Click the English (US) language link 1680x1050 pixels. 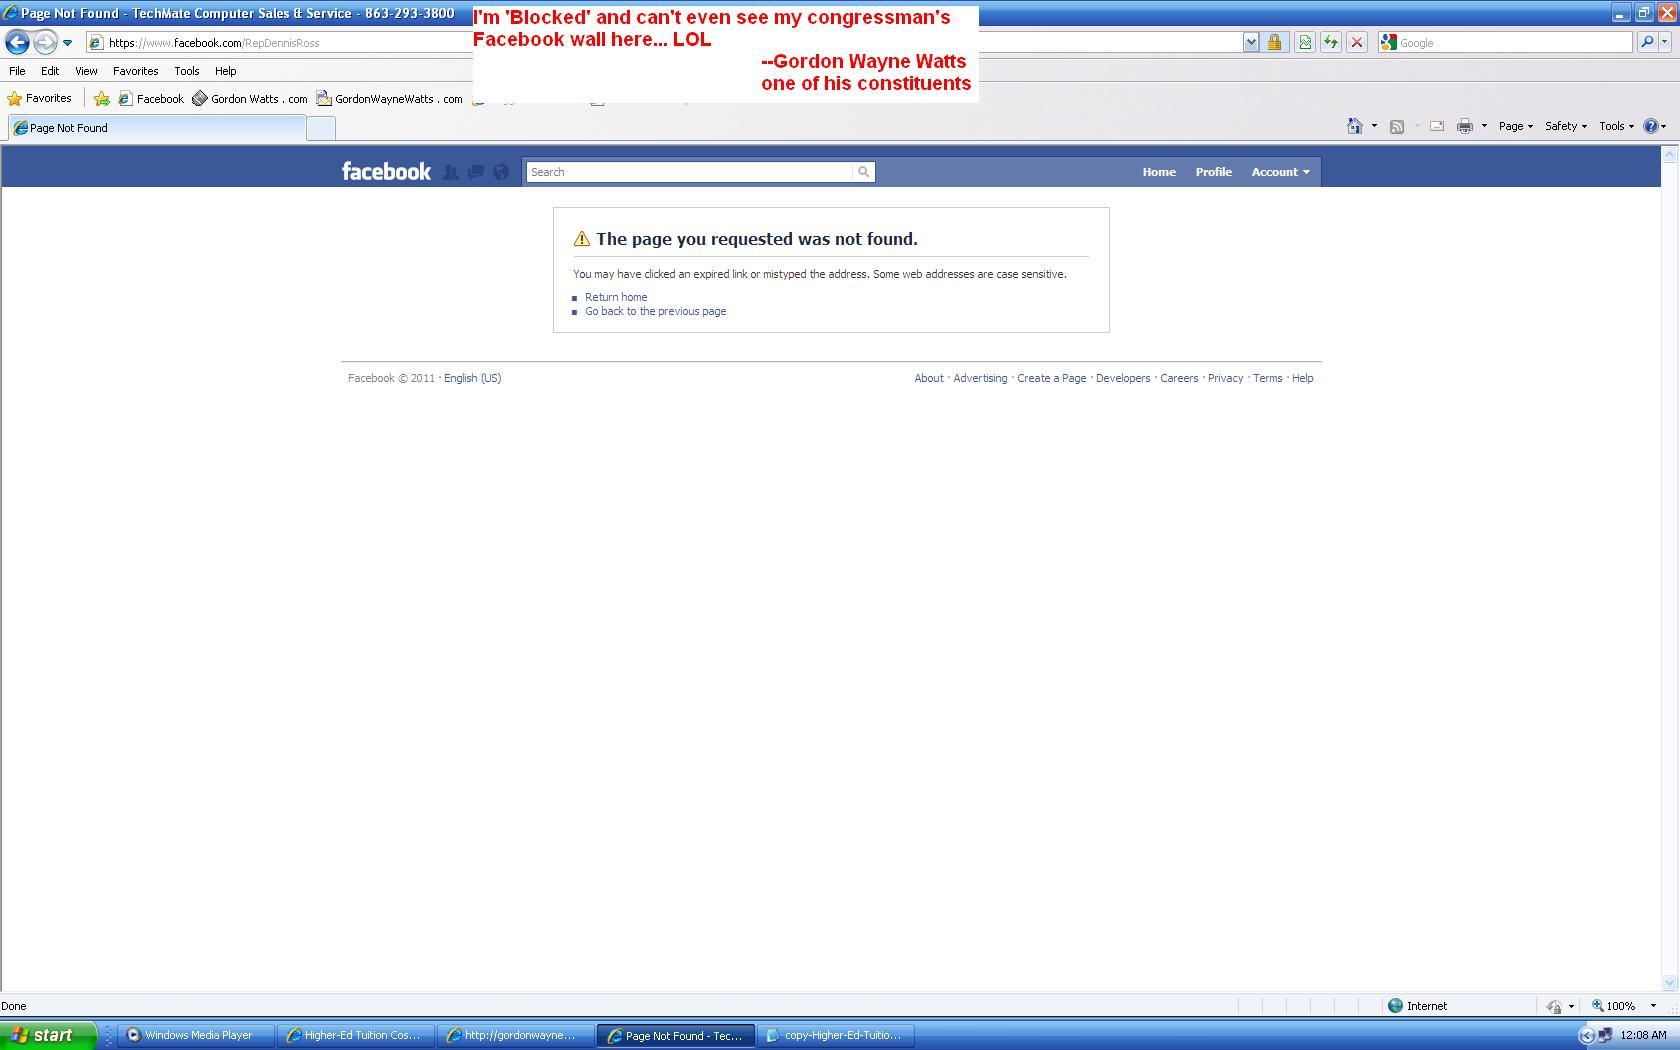[472, 378]
